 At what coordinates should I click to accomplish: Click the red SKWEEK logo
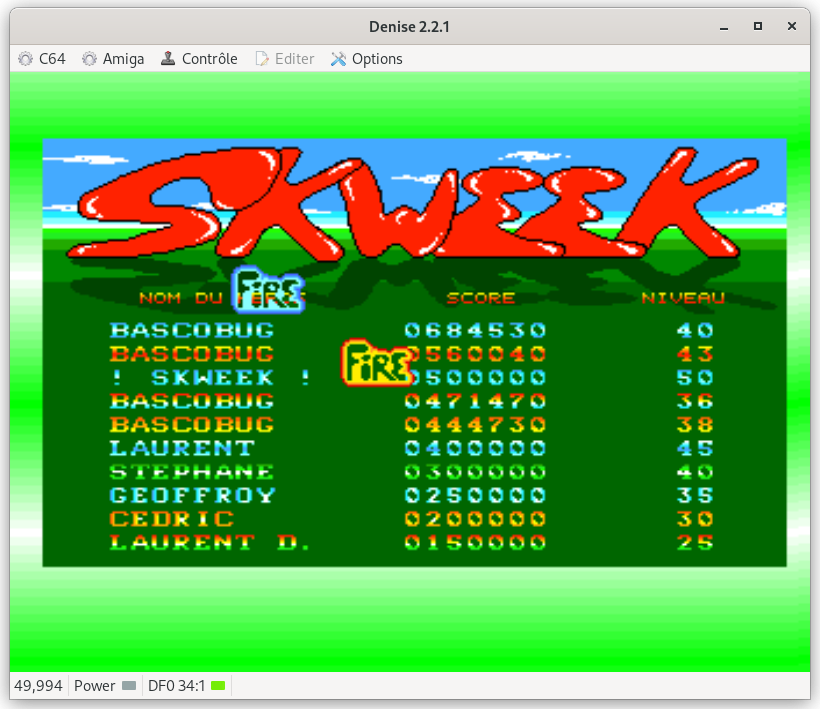(x=413, y=204)
